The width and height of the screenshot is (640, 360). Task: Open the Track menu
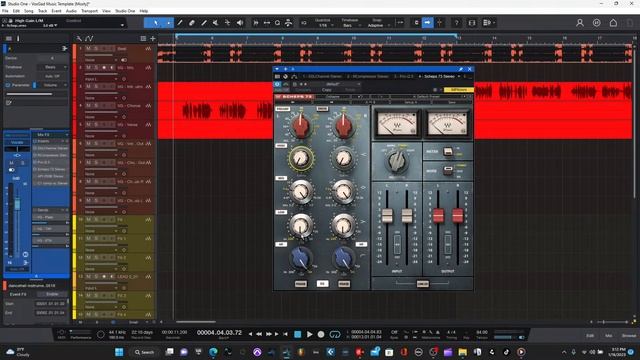(42, 11)
